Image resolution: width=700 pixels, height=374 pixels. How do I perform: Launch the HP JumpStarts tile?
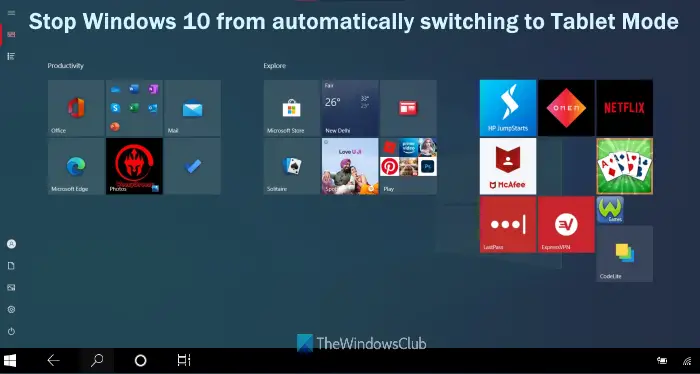click(508, 108)
